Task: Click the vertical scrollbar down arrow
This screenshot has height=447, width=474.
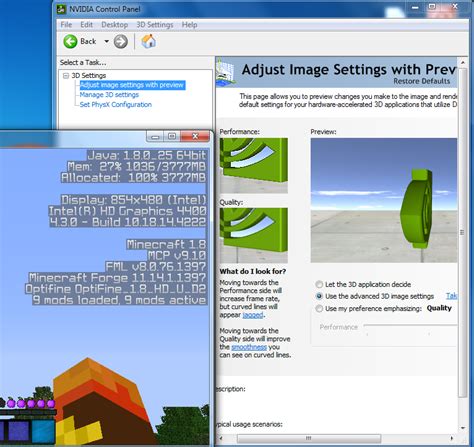Action: (463, 428)
